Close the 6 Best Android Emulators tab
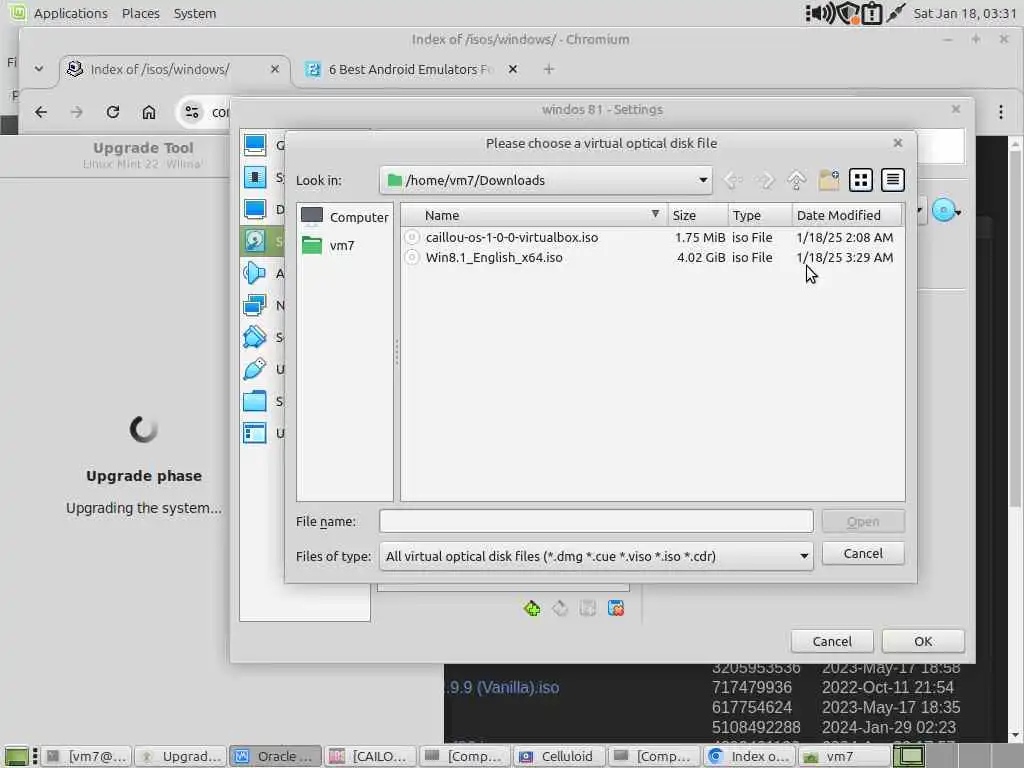The width and height of the screenshot is (1024, 768). (513, 69)
